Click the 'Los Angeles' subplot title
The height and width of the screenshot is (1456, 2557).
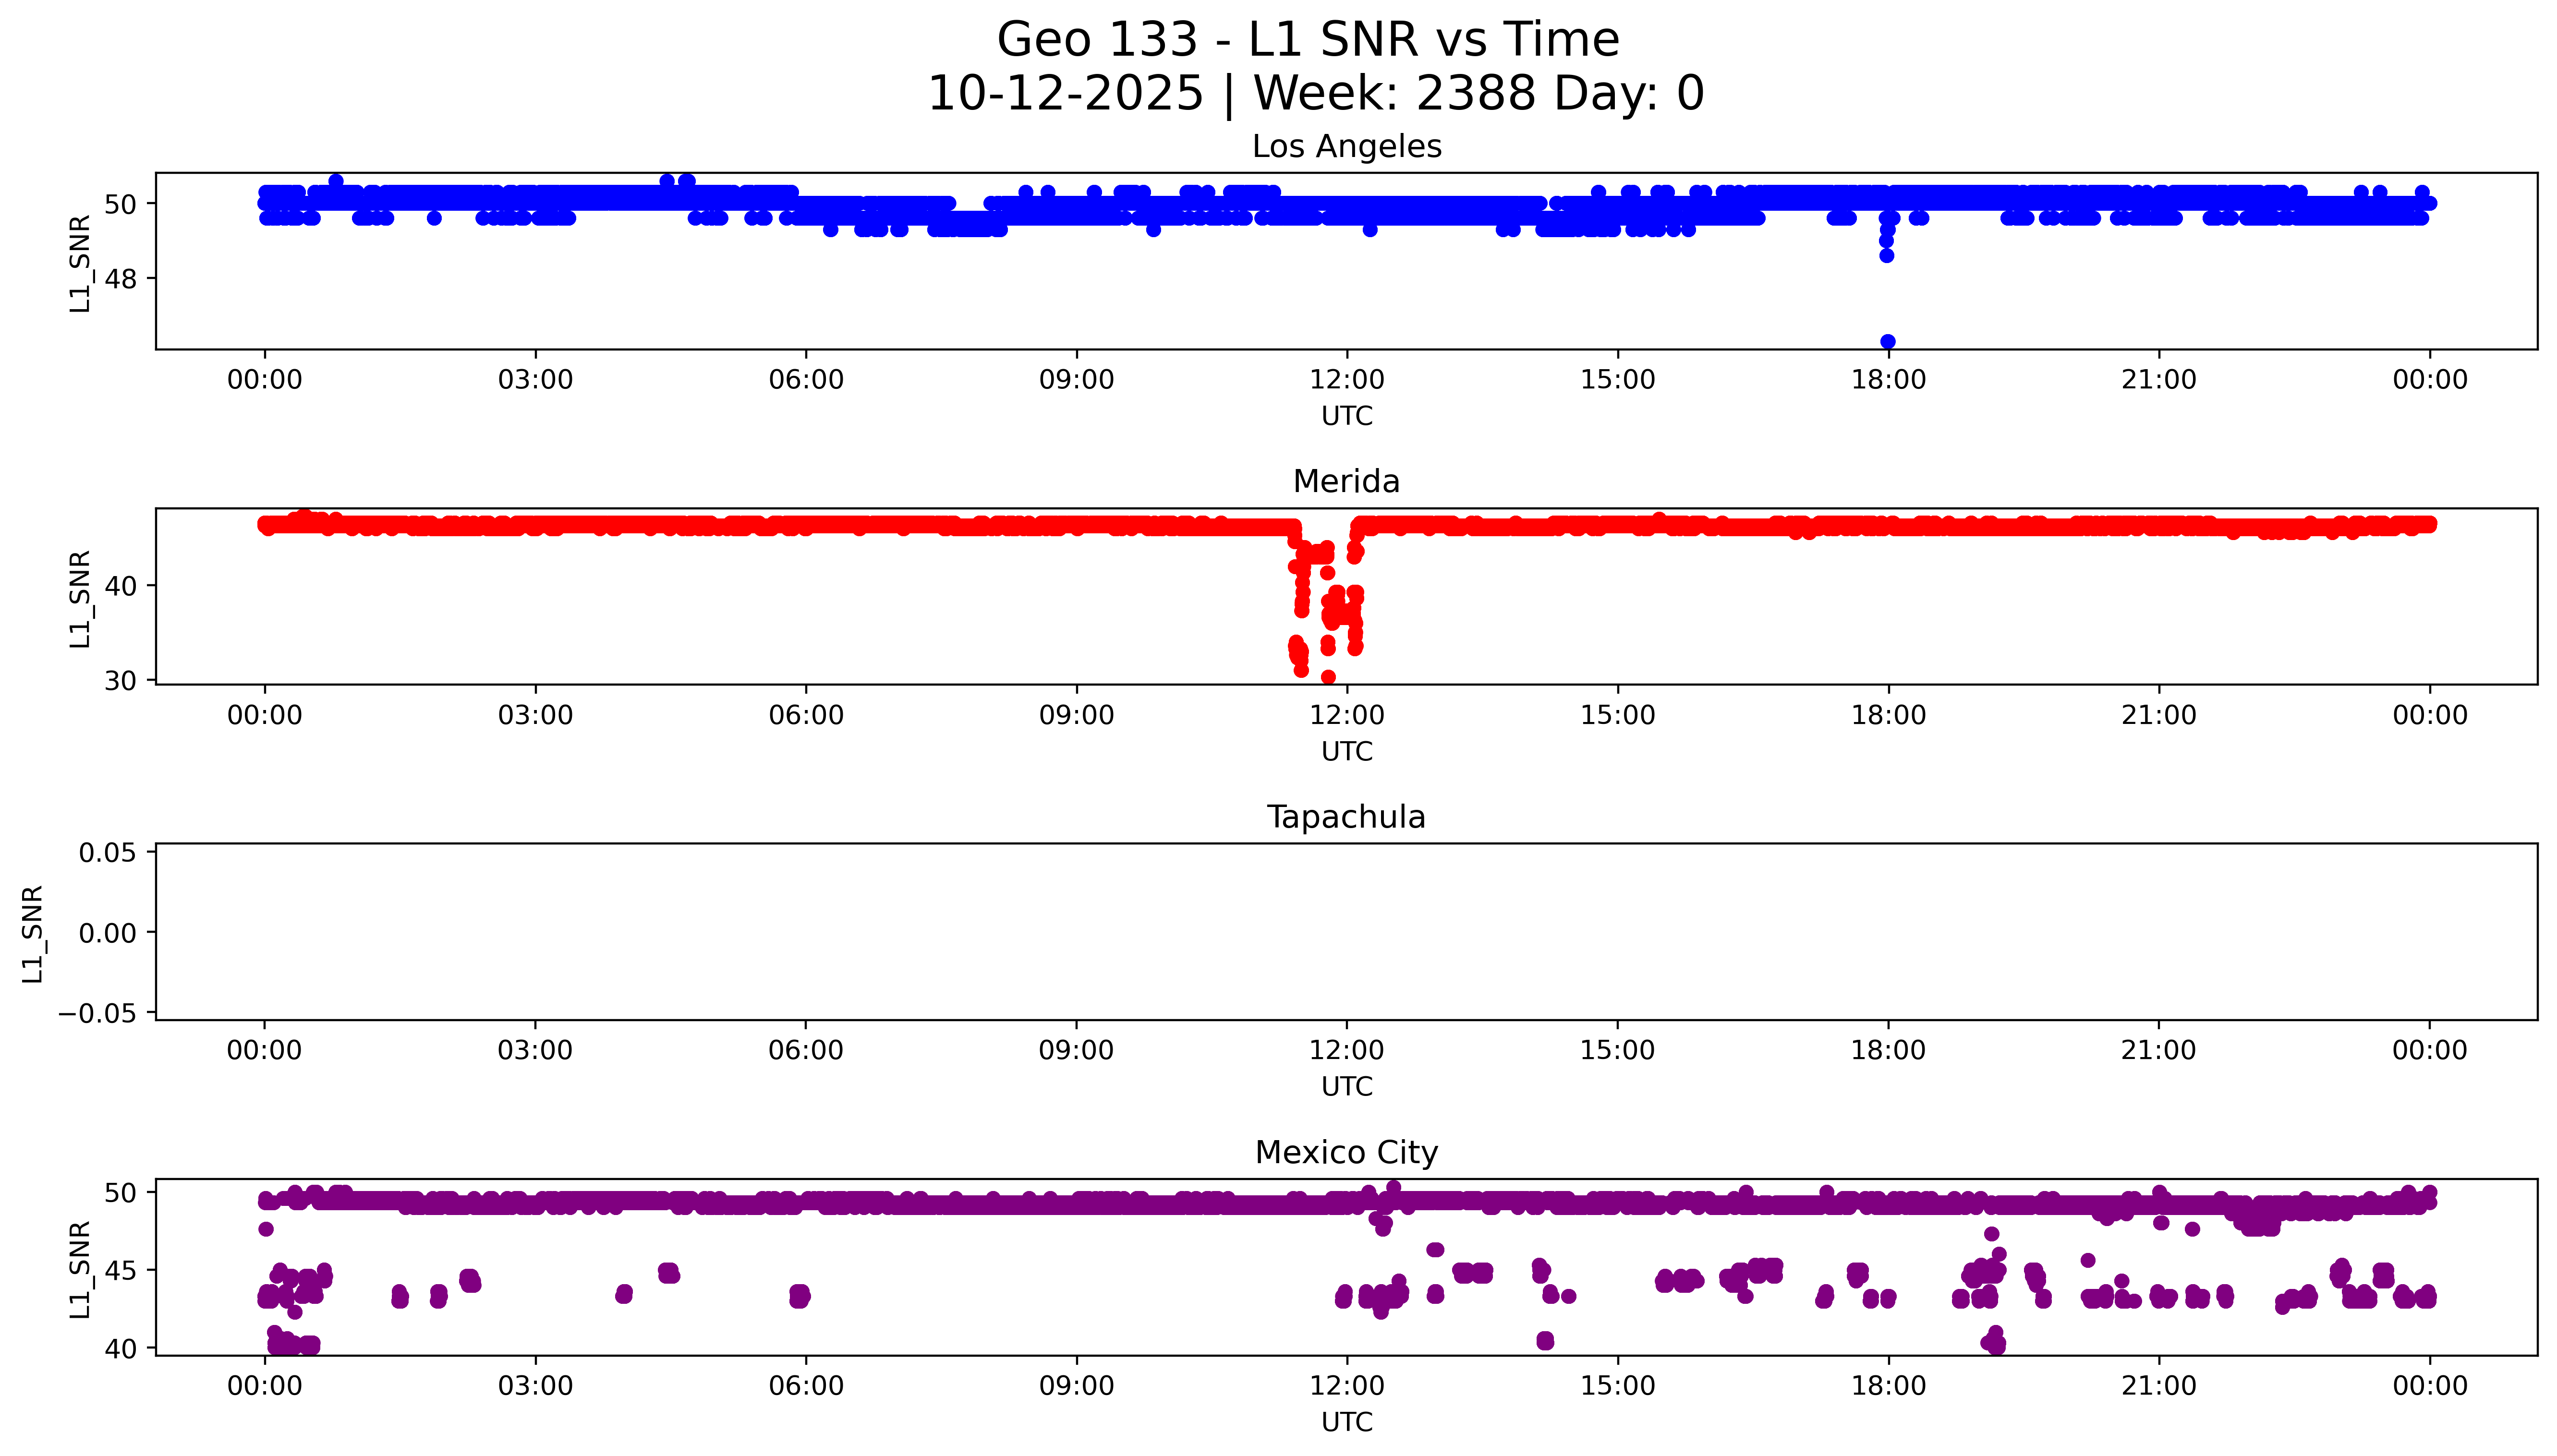tap(1346, 147)
